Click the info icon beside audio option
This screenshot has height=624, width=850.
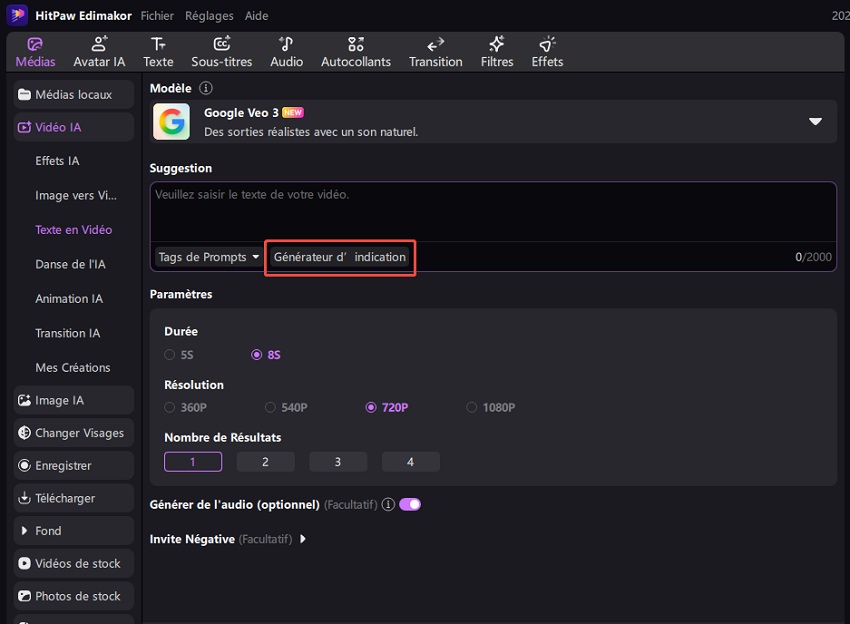point(388,505)
